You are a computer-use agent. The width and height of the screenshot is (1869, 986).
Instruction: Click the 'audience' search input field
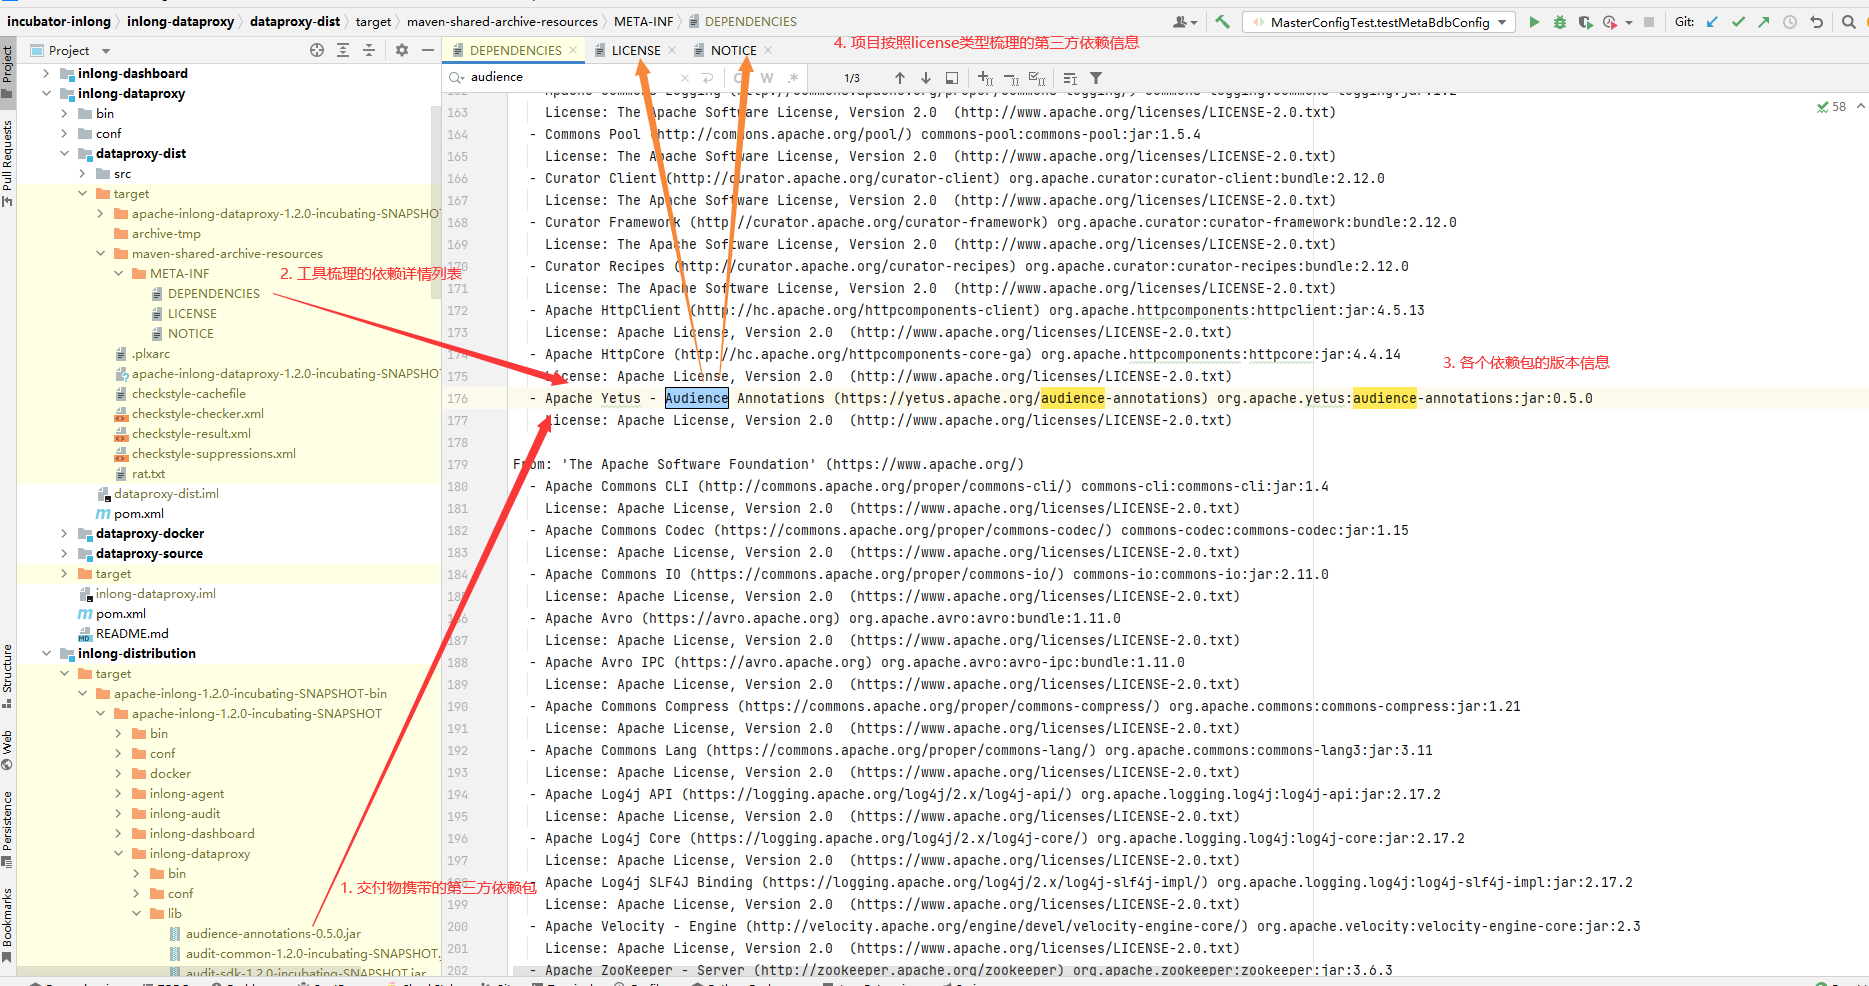[570, 77]
